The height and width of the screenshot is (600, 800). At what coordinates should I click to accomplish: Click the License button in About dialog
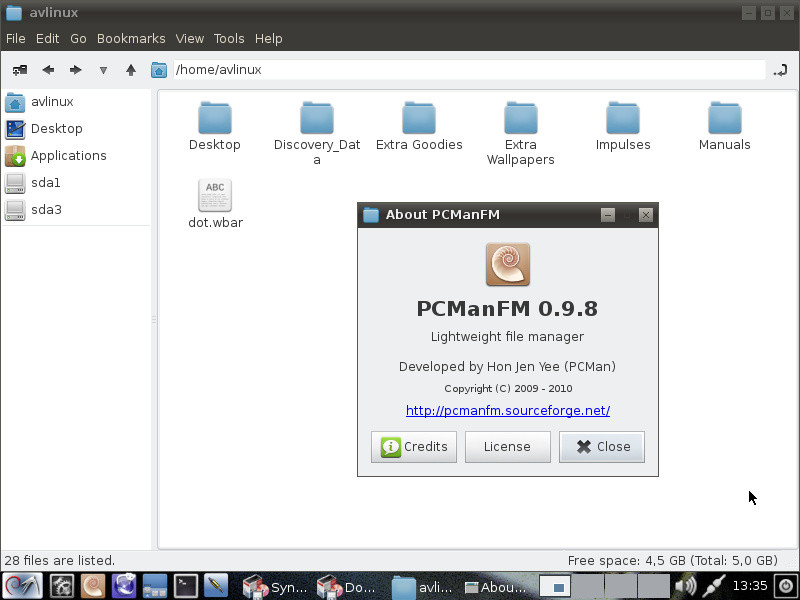508,447
